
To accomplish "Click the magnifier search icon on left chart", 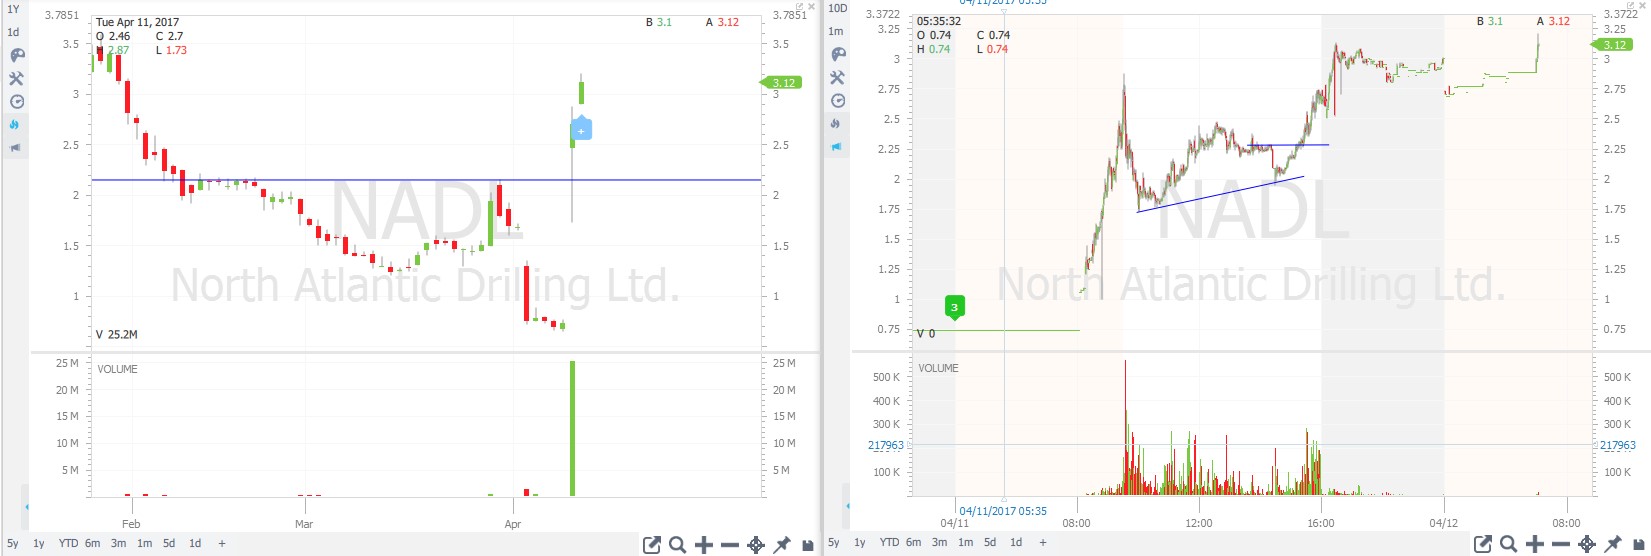I will pos(678,545).
